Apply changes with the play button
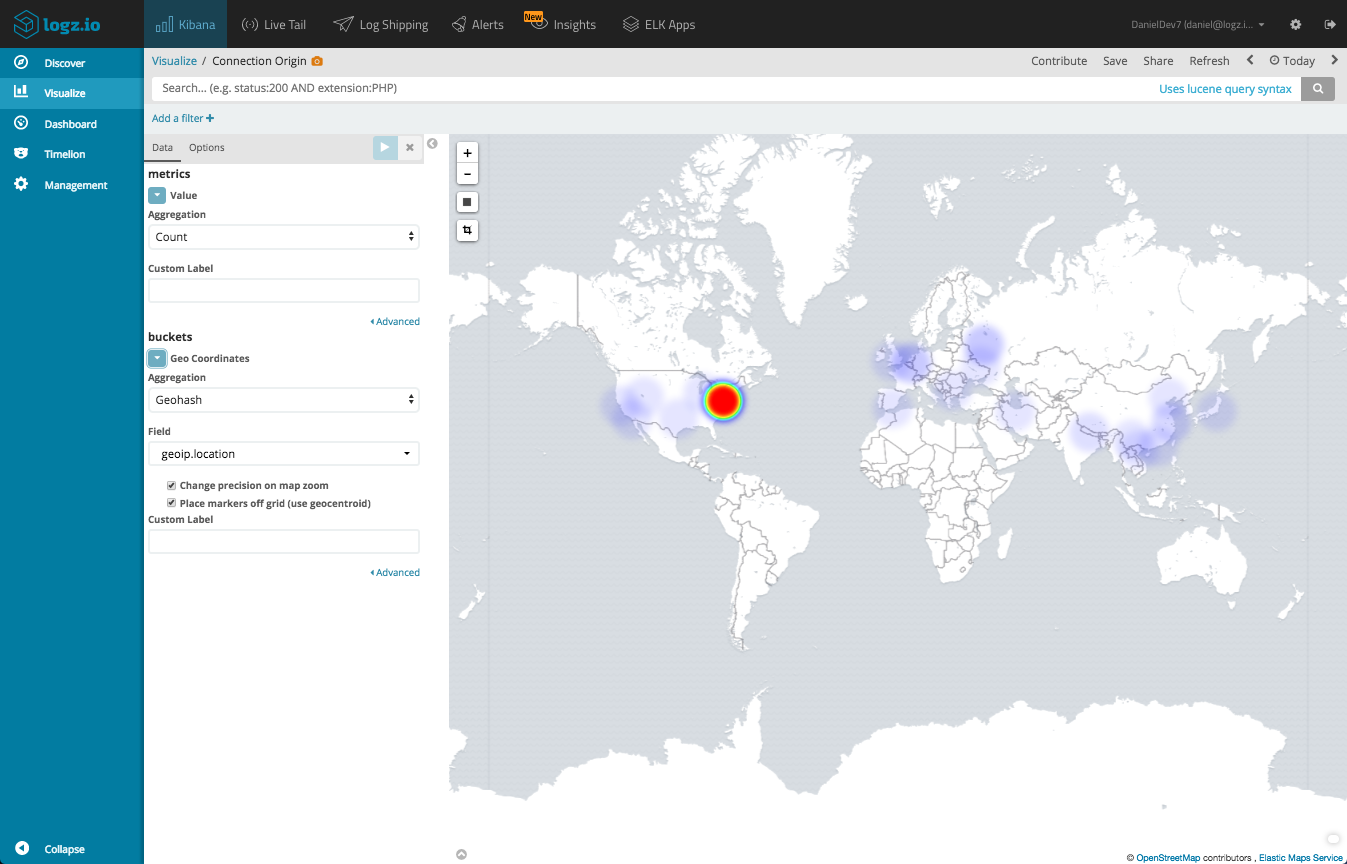1347x864 pixels. (x=385, y=147)
